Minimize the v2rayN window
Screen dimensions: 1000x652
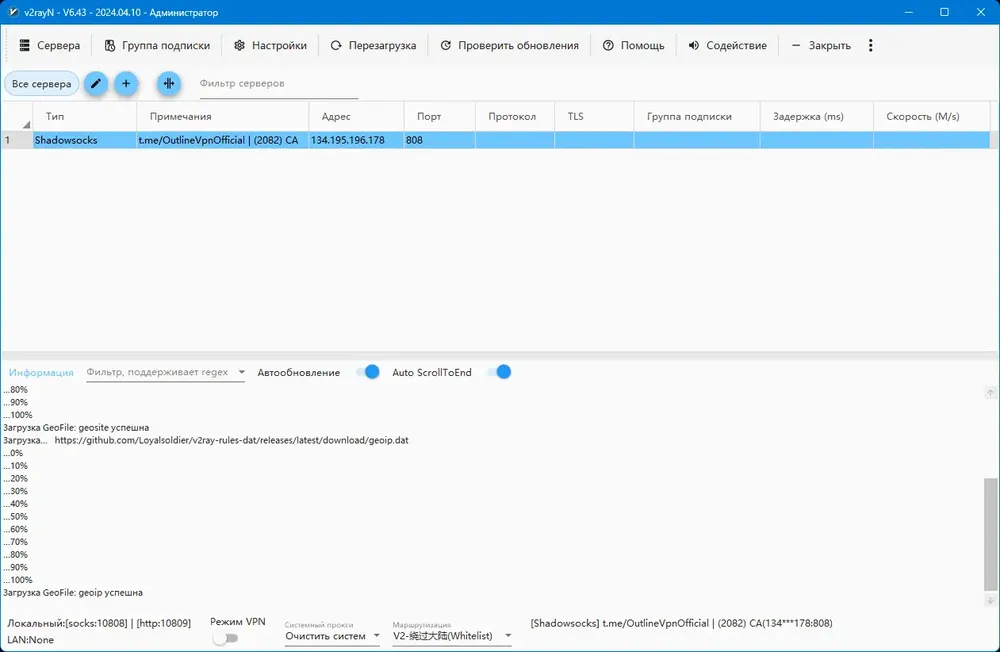[x=909, y=12]
